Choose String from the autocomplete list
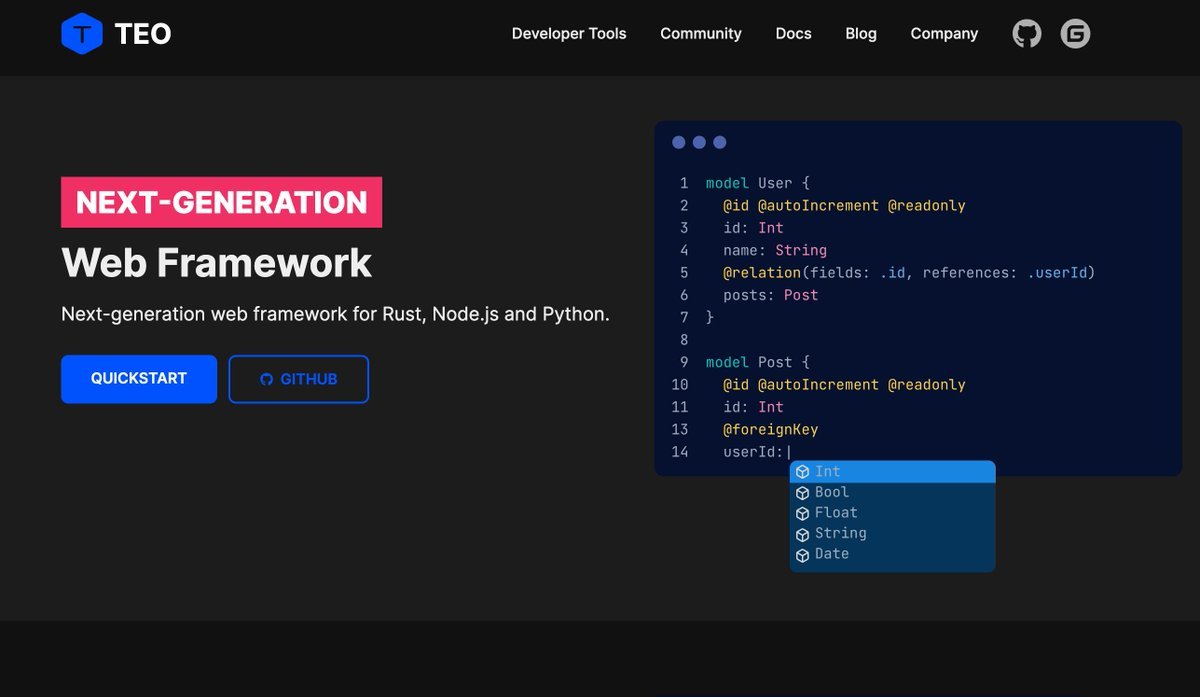Screen dimensions: 1200x697 892,534
